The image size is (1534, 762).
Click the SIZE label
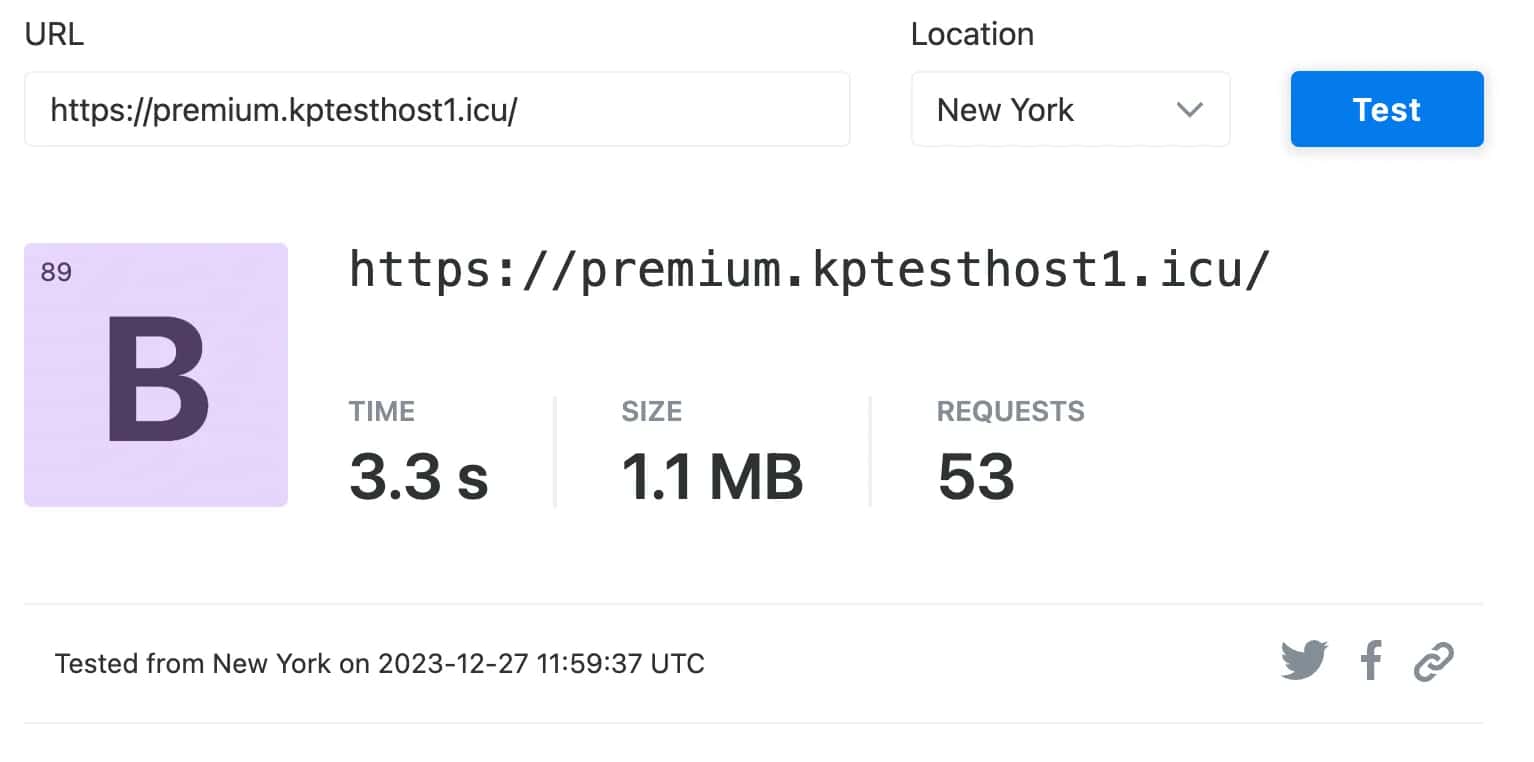point(651,411)
